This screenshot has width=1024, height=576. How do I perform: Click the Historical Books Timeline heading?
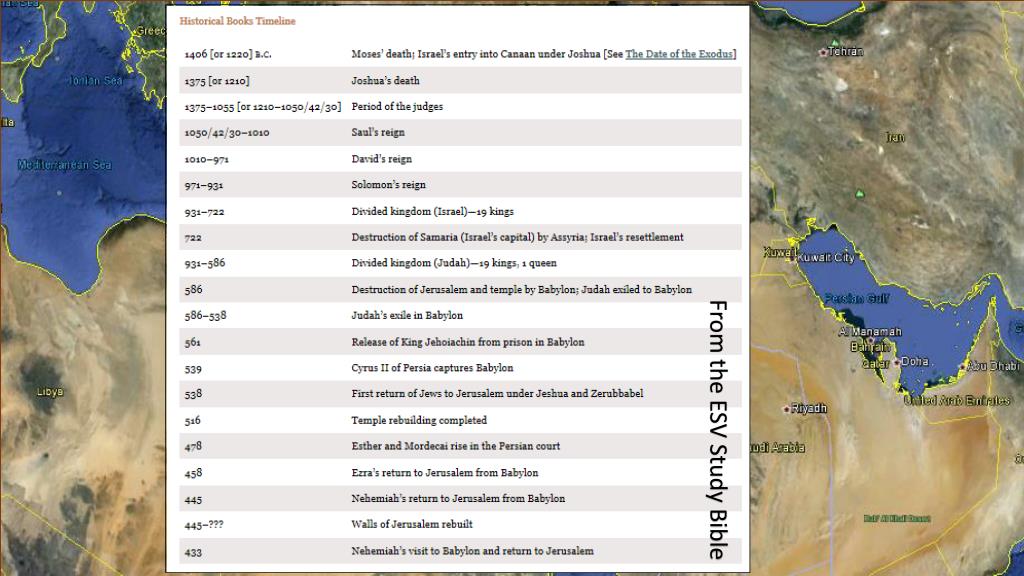[237, 21]
